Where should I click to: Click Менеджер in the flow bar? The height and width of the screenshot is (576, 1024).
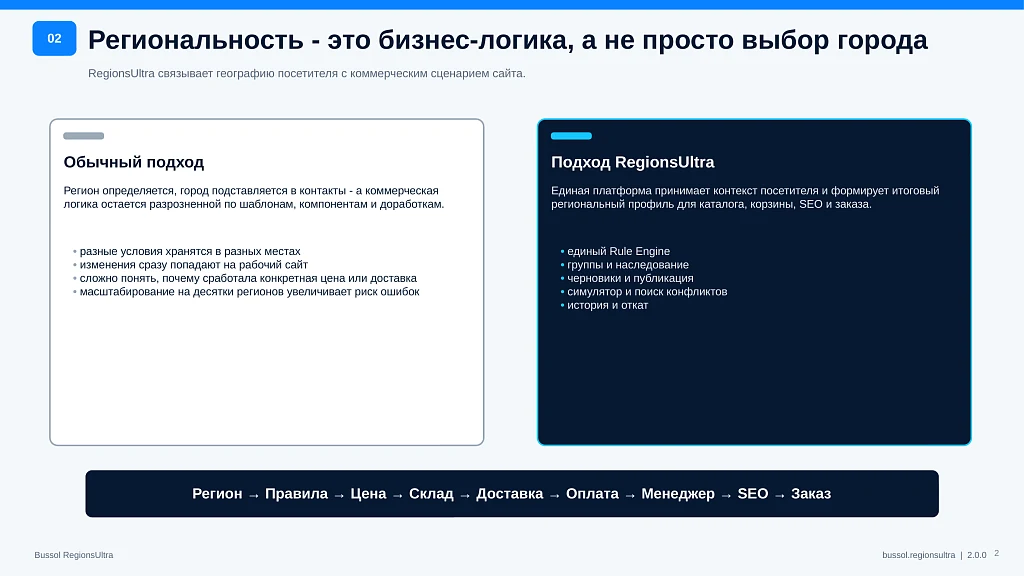(678, 494)
